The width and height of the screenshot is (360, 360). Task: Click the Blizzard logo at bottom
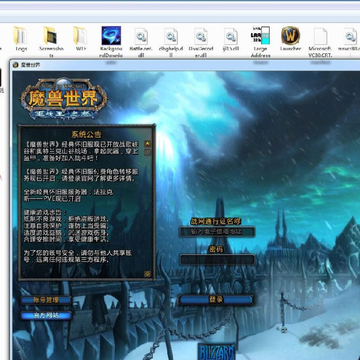[x=216, y=351]
